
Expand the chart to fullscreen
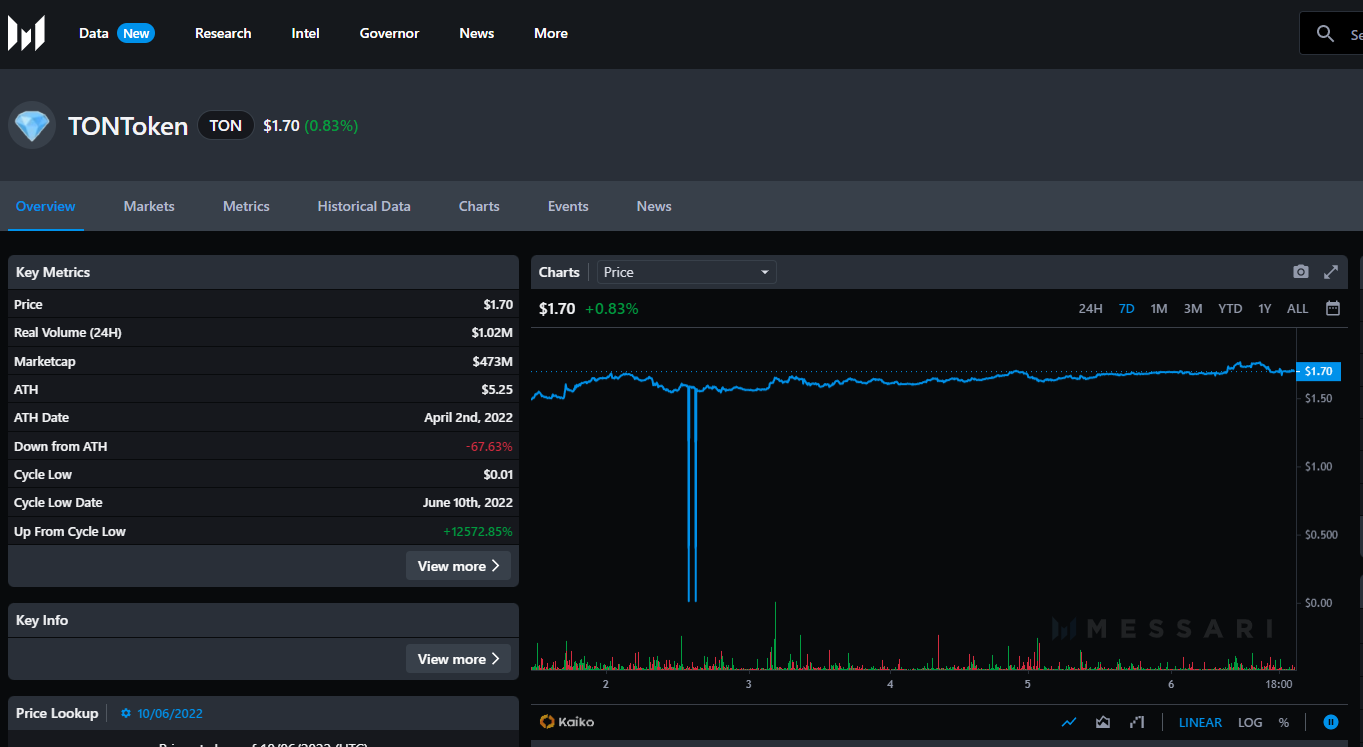1331,272
